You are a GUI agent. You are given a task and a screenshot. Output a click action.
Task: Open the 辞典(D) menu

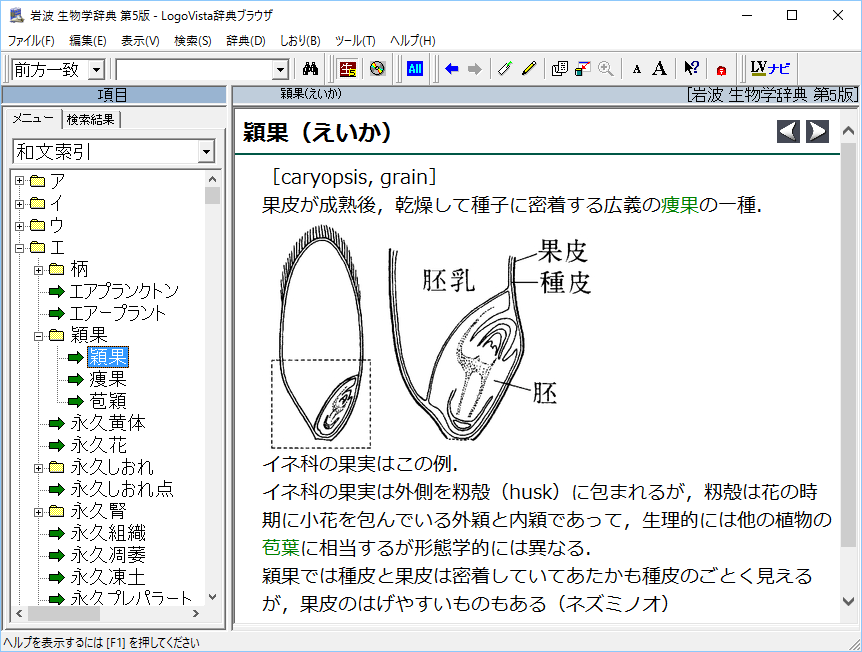(x=245, y=41)
